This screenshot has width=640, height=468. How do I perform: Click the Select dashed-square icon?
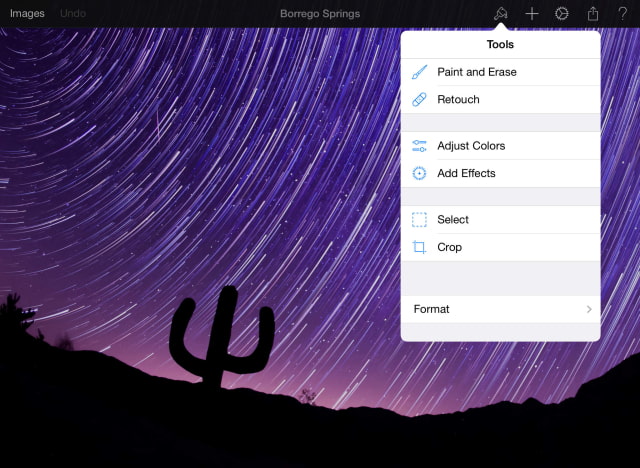[419, 220]
